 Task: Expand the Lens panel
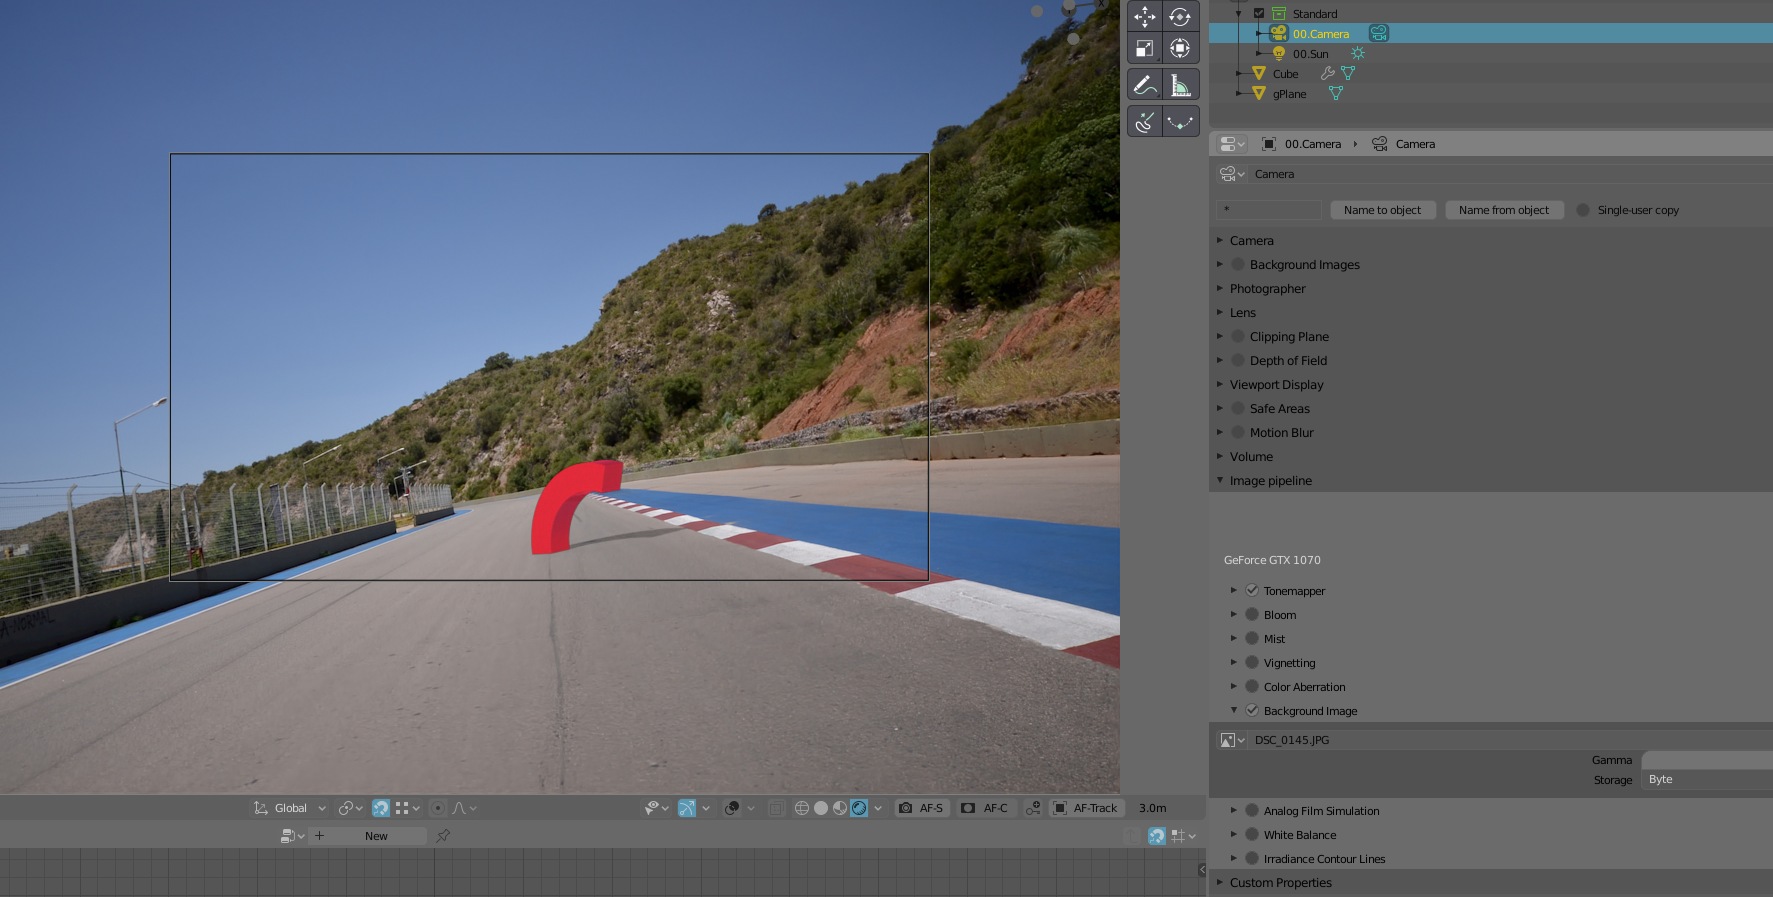pos(1242,312)
